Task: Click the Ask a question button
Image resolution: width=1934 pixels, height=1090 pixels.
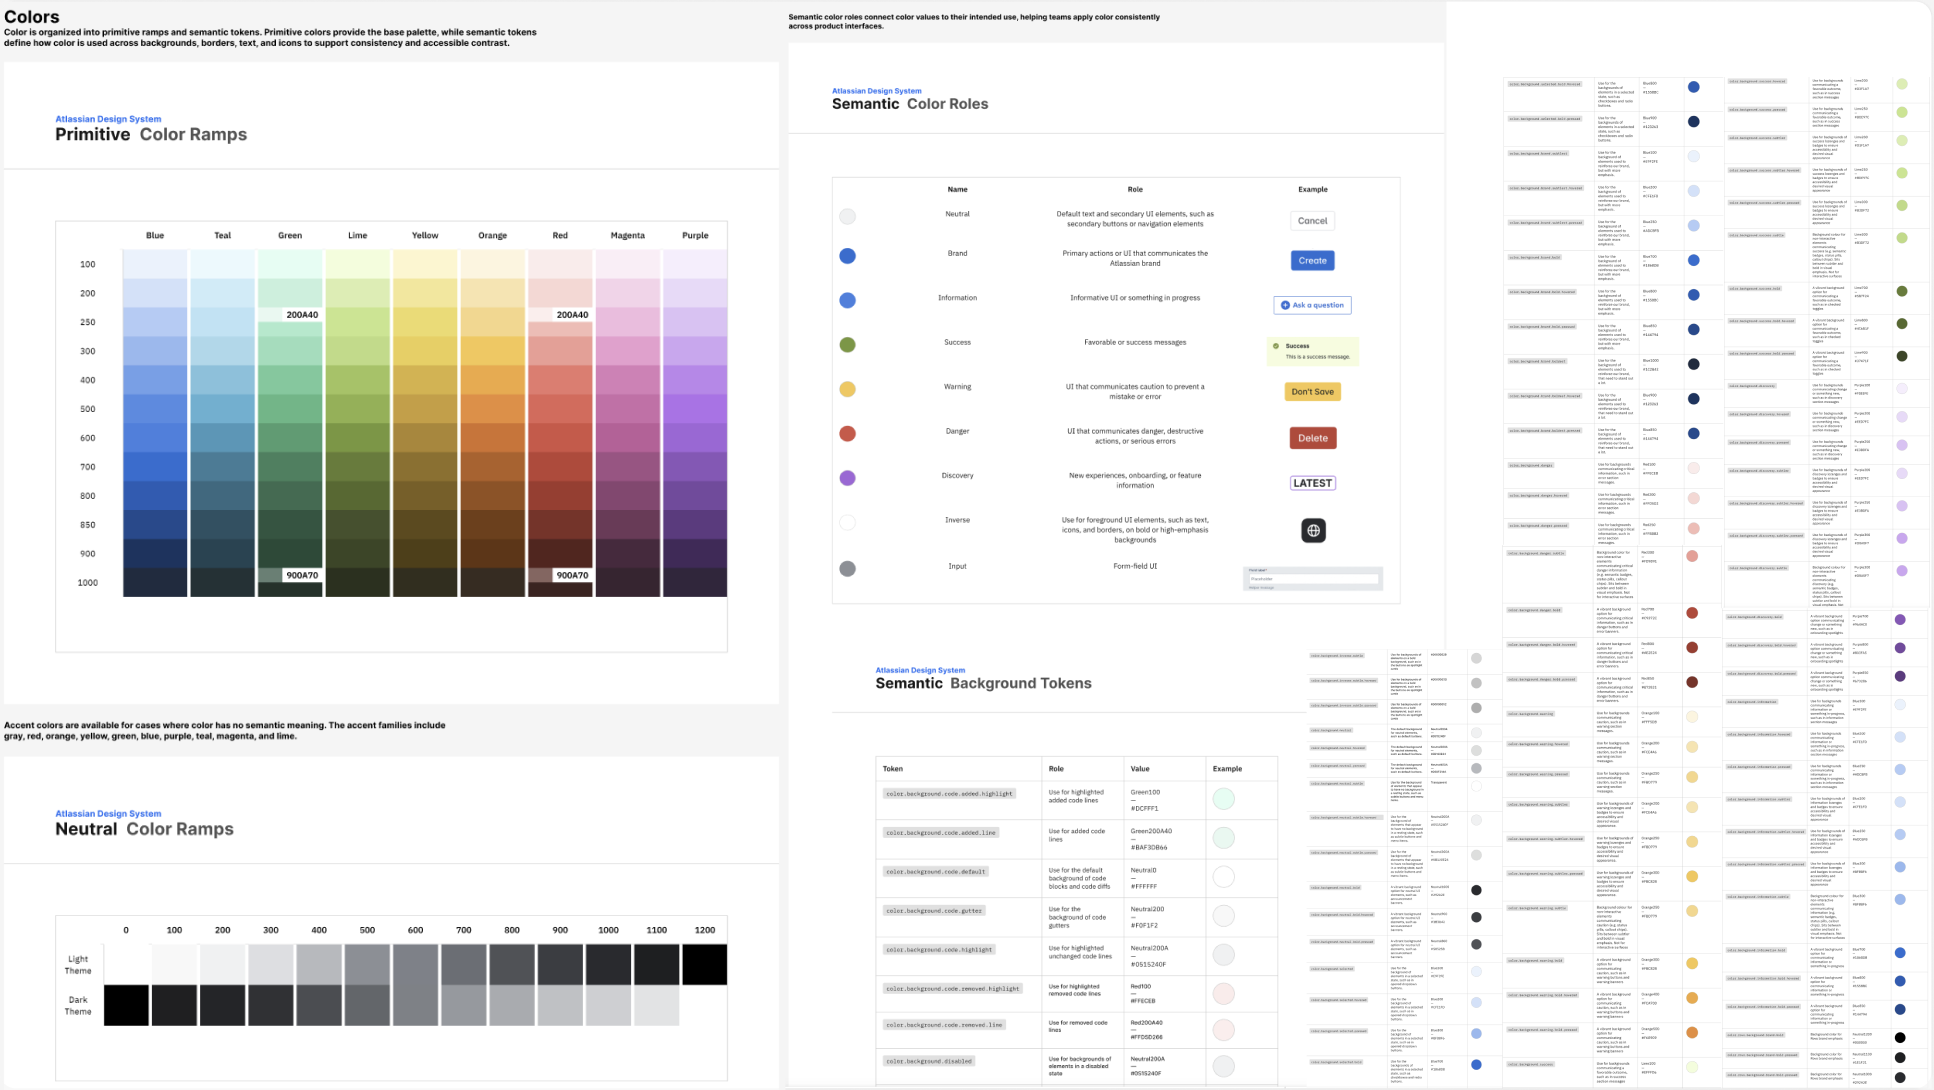Action: pos(1312,305)
